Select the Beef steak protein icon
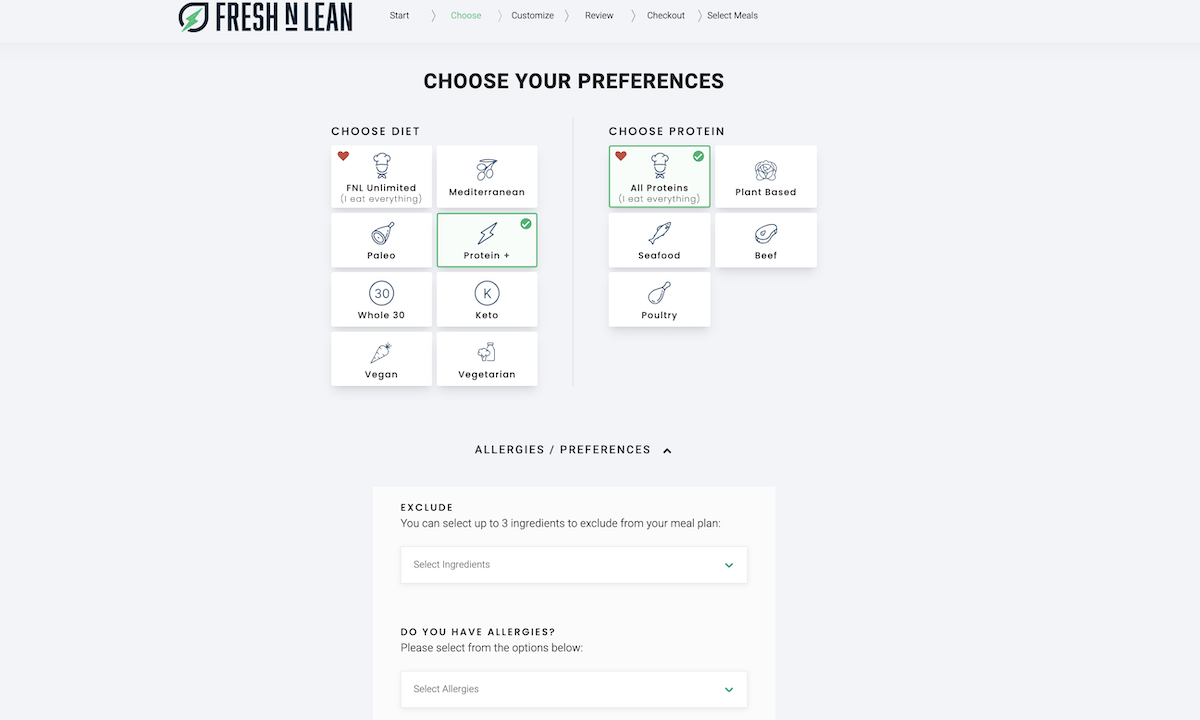Screen dimensions: 1200x720 coord(766,234)
